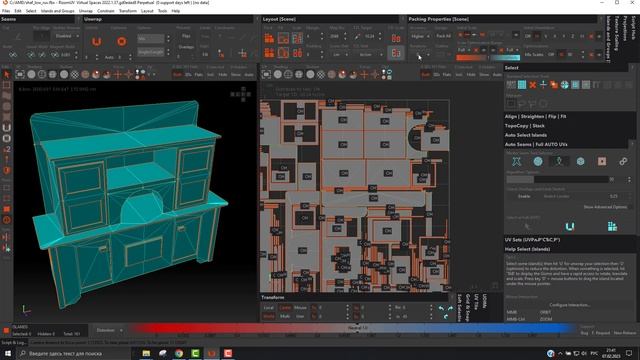The height and width of the screenshot is (360, 640).
Task: Open the Constrain menu
Action: [x=106, y=11]
